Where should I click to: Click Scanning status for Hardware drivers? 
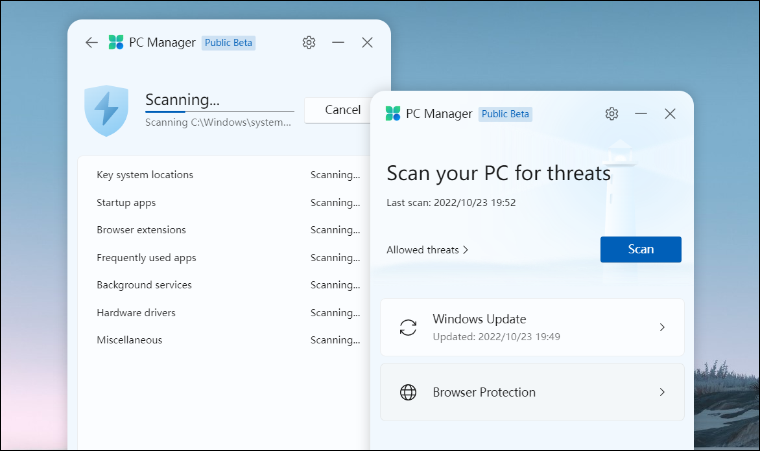point(335,313)
